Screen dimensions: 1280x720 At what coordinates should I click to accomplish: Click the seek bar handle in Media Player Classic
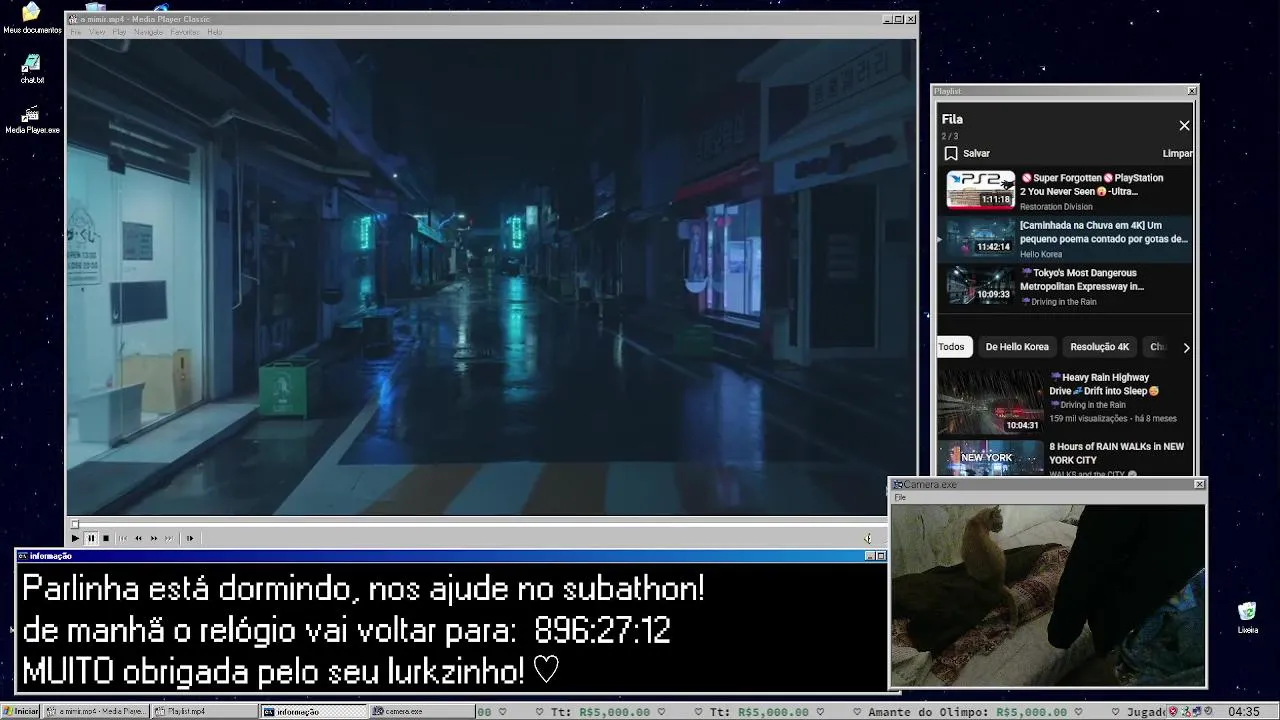74,524
